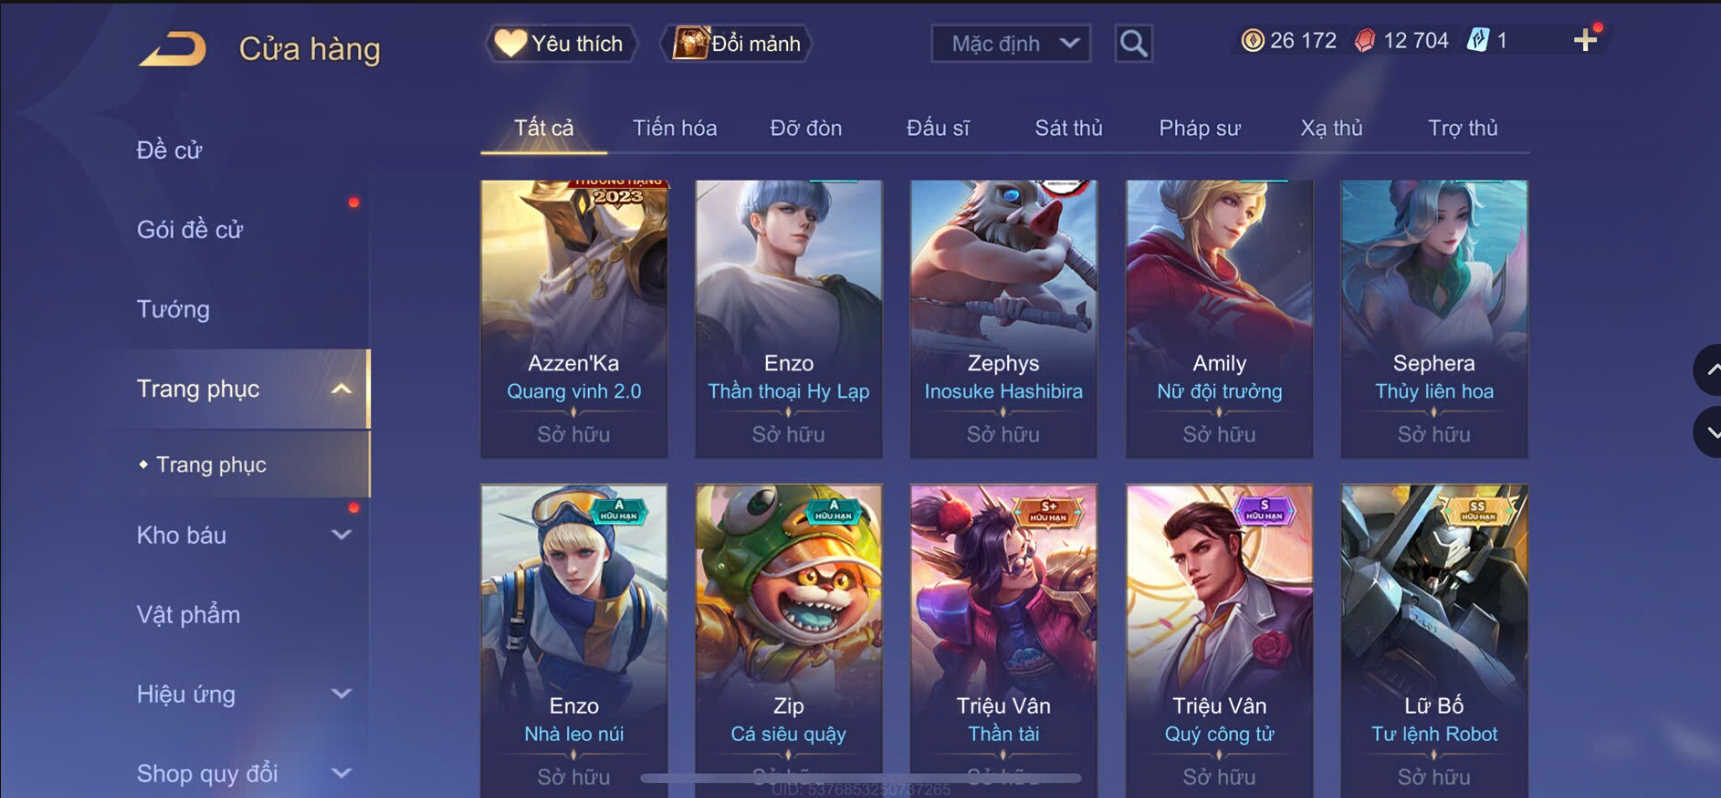Open the search magnifier icon
Screen dimensions: 1721x798
click(x=1133, y=43)
